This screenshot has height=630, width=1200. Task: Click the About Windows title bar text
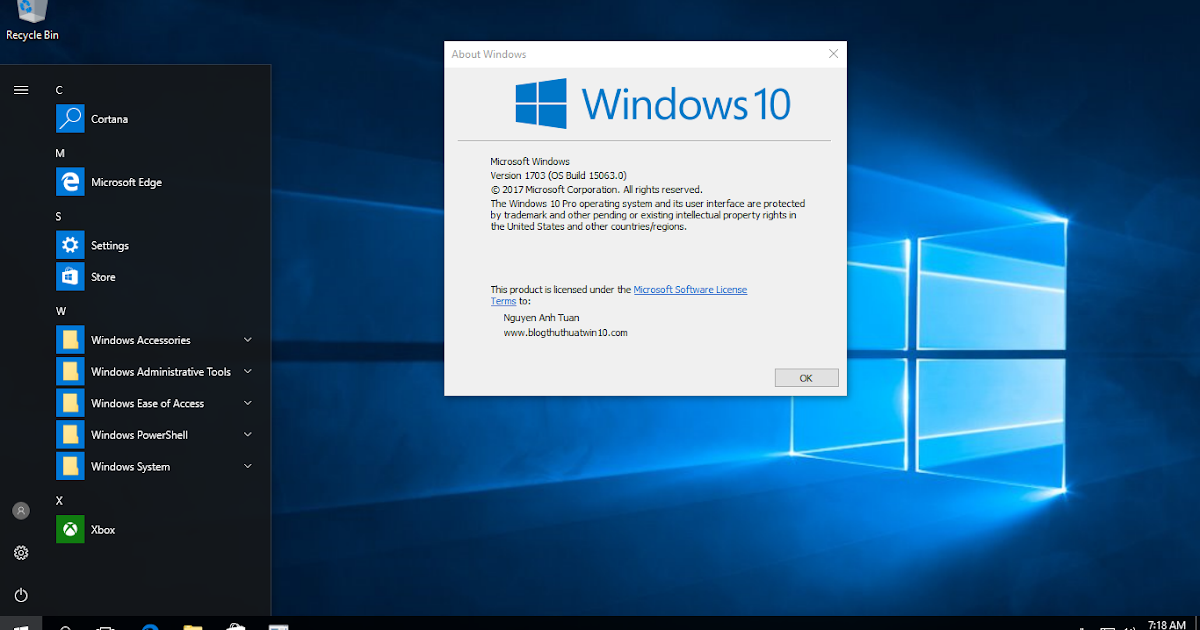pos(489,54)
